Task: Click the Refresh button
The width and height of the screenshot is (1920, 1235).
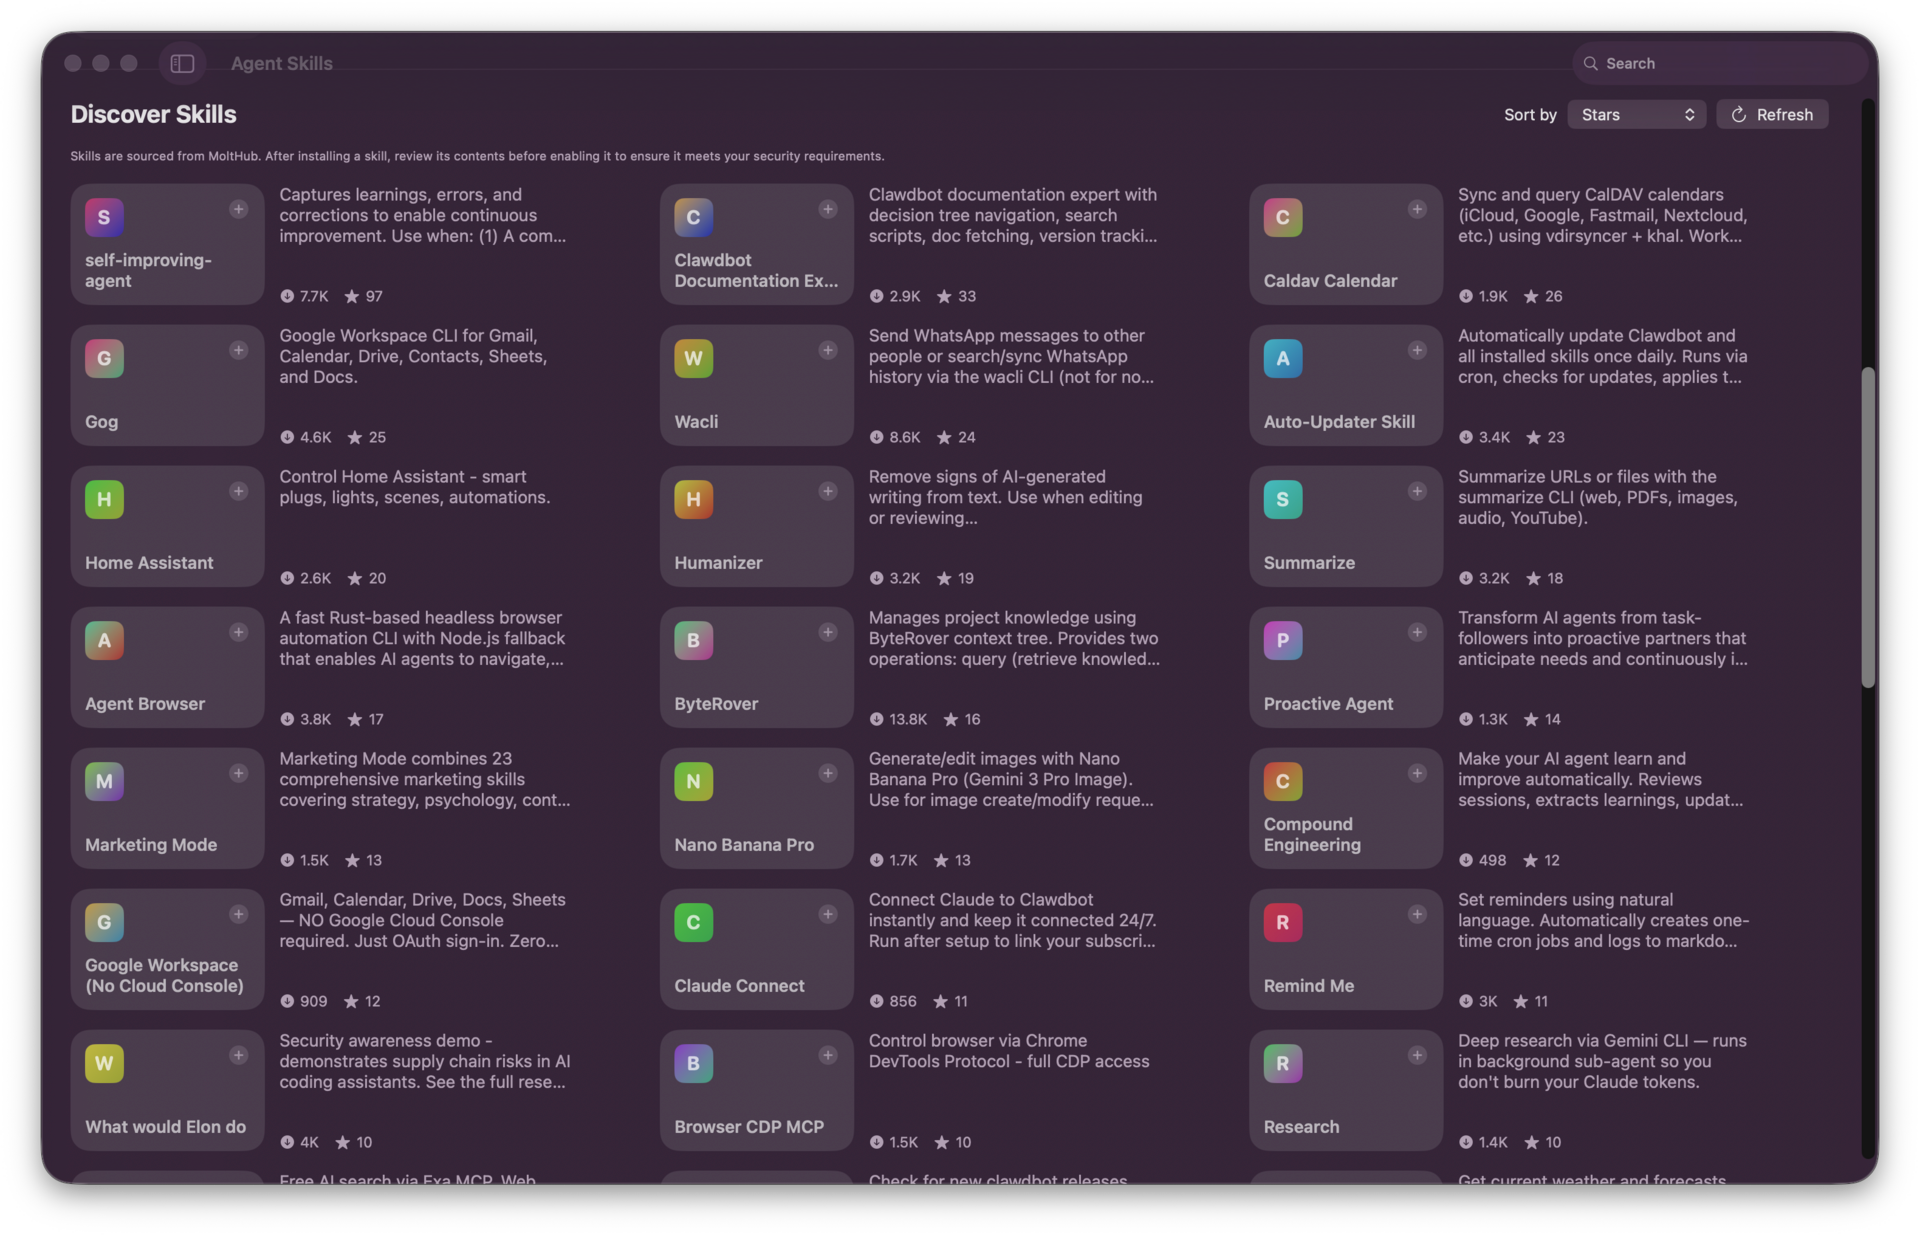Action: (1771, 114)
